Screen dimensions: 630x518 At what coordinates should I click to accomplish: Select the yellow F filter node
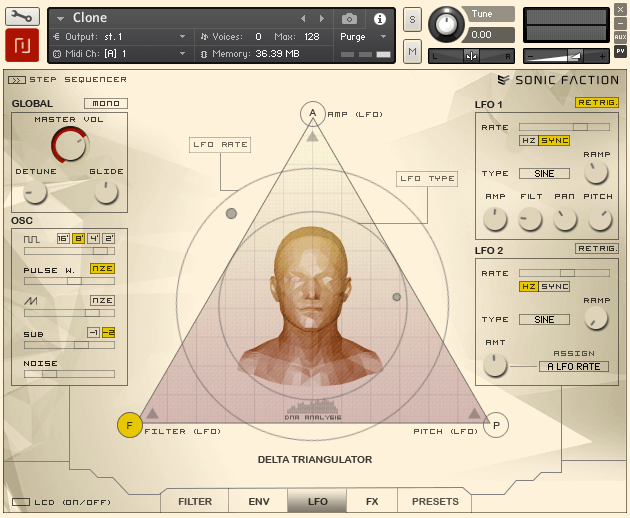(x=129, y=425)
